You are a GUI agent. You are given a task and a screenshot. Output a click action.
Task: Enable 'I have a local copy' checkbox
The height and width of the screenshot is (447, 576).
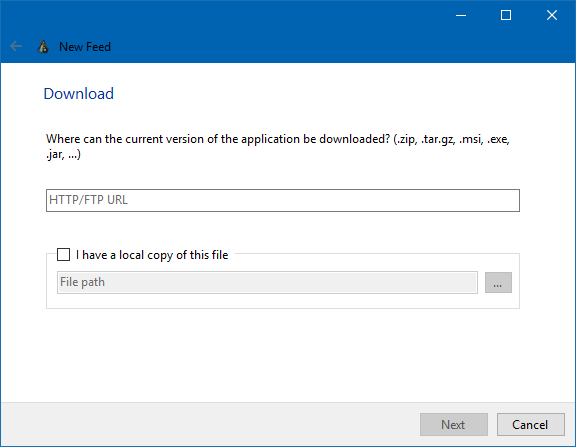point(63,255)
